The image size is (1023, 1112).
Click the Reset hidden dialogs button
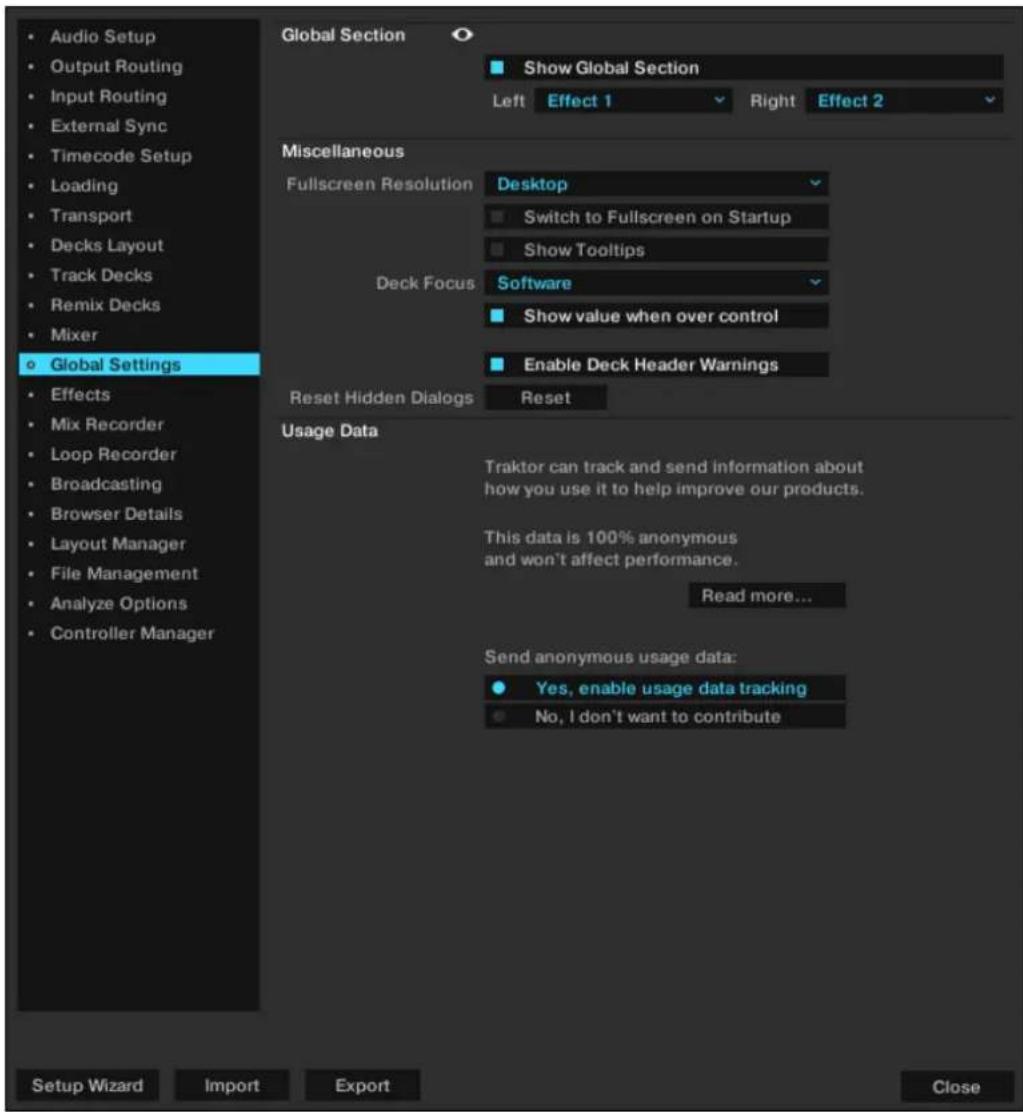click(545, 398)
